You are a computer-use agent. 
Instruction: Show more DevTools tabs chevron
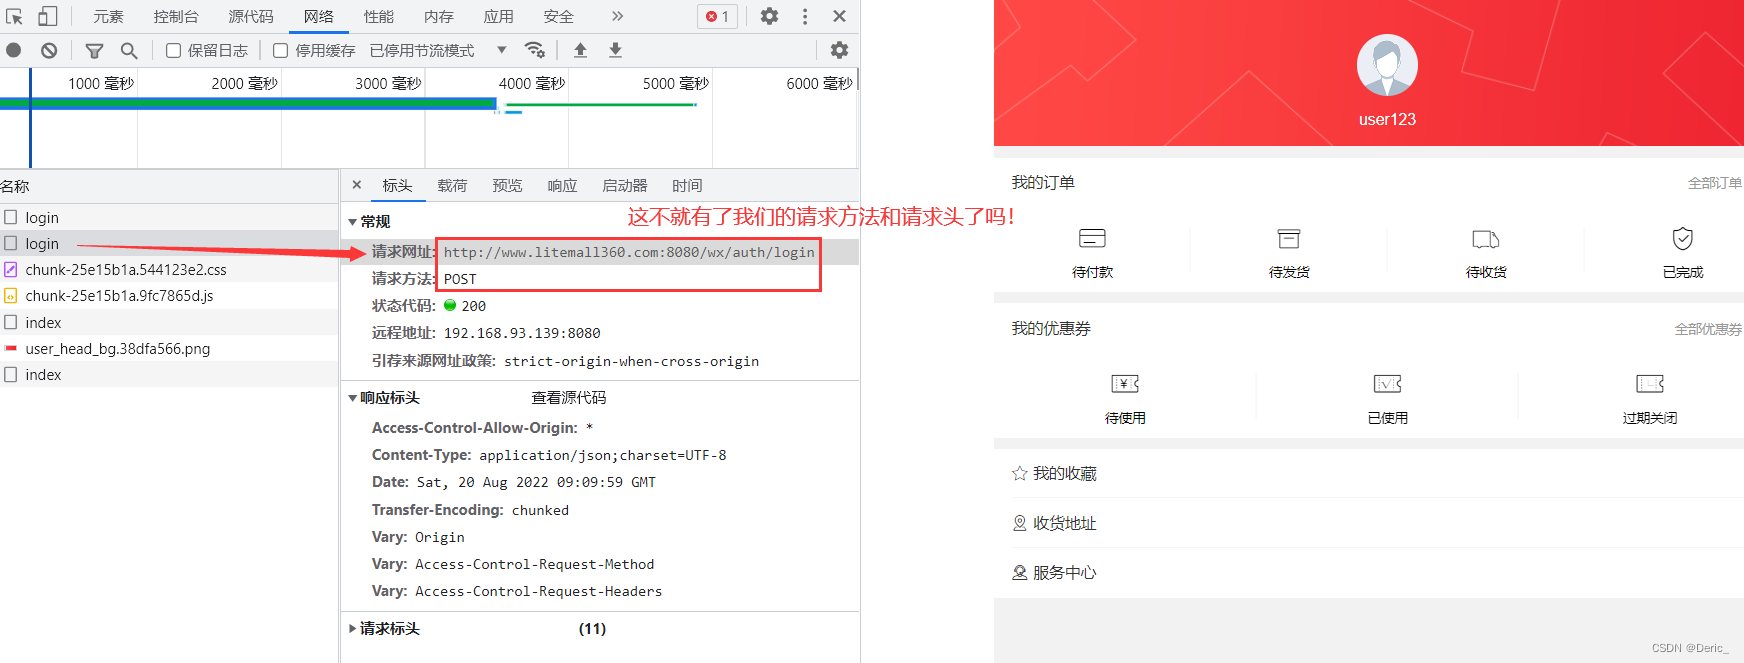tap(617, 16)
